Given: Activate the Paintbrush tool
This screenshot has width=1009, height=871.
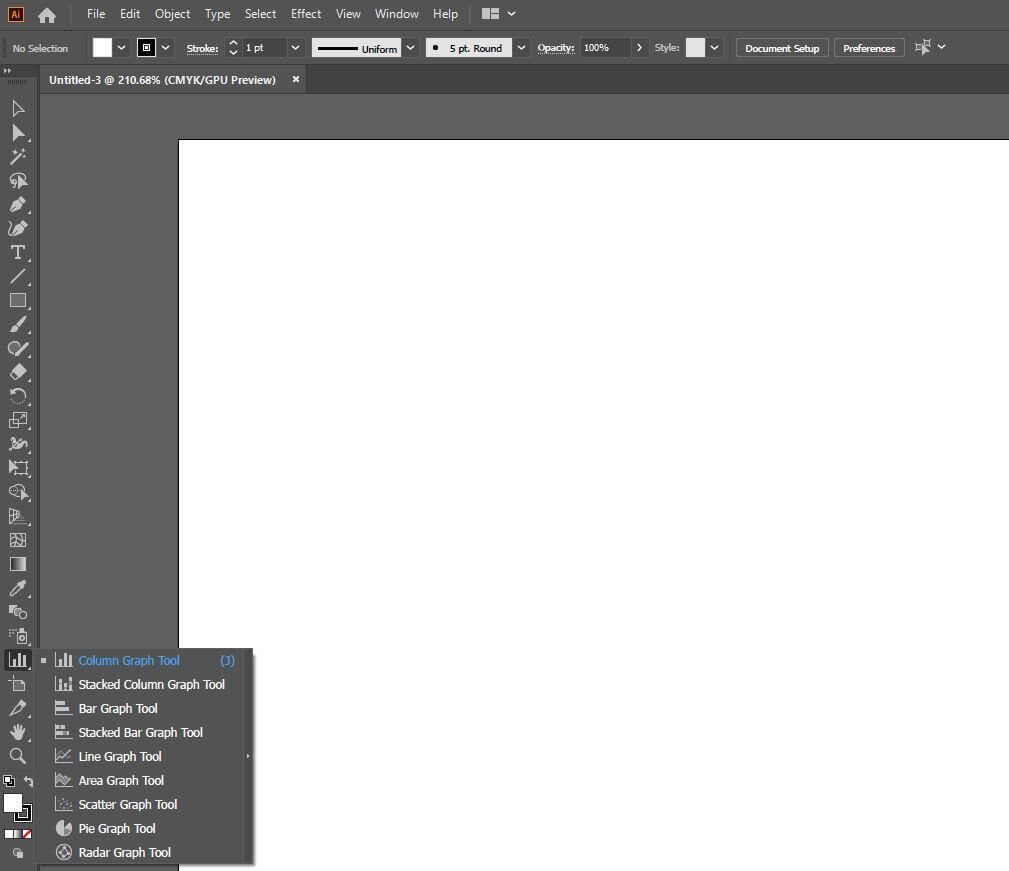Looking at the screenshot, I should pyautogui.click(x=18, y=325).
